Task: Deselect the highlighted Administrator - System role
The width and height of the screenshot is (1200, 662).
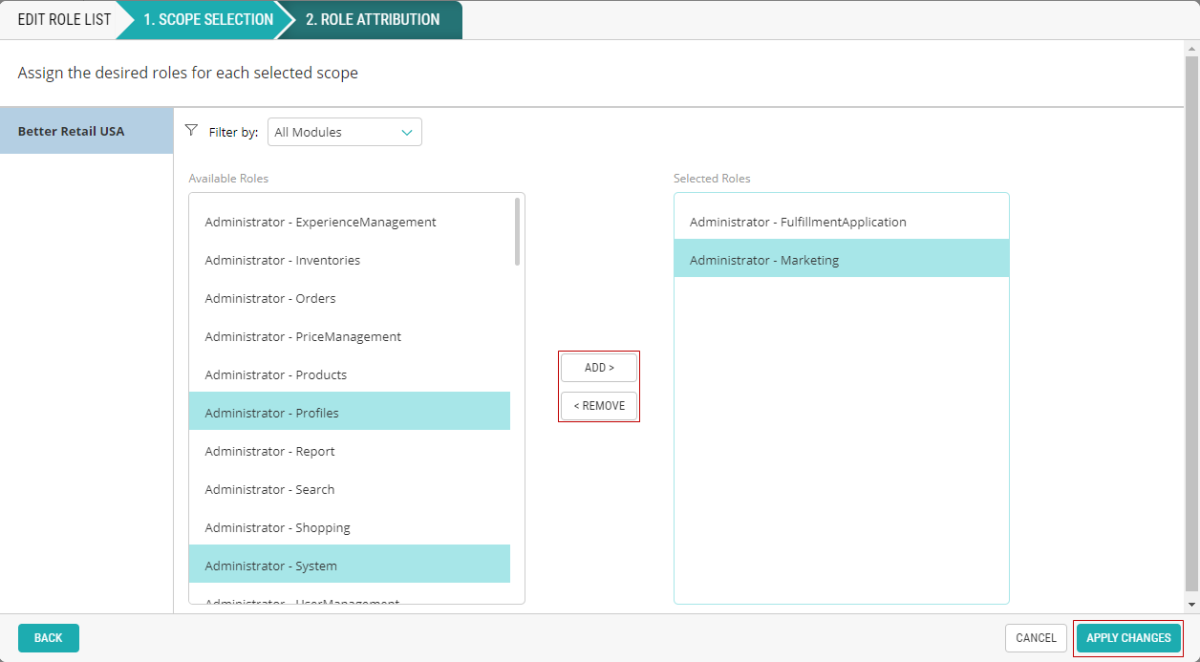Action: click(x=270, y=566)
